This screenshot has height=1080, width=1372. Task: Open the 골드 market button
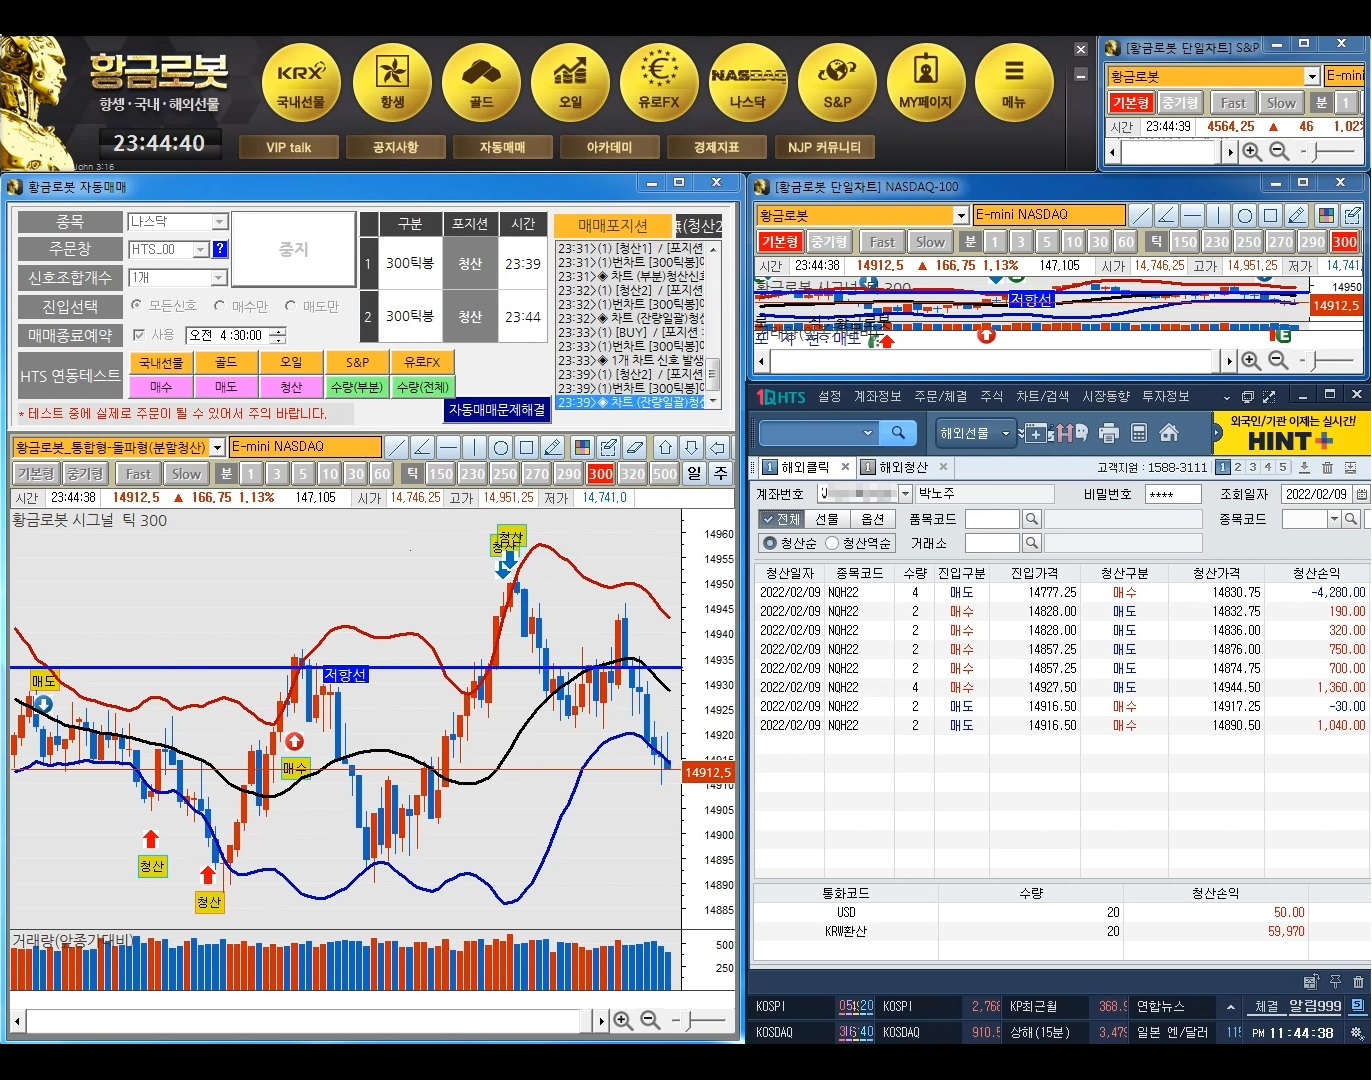(x=481, y=83)
